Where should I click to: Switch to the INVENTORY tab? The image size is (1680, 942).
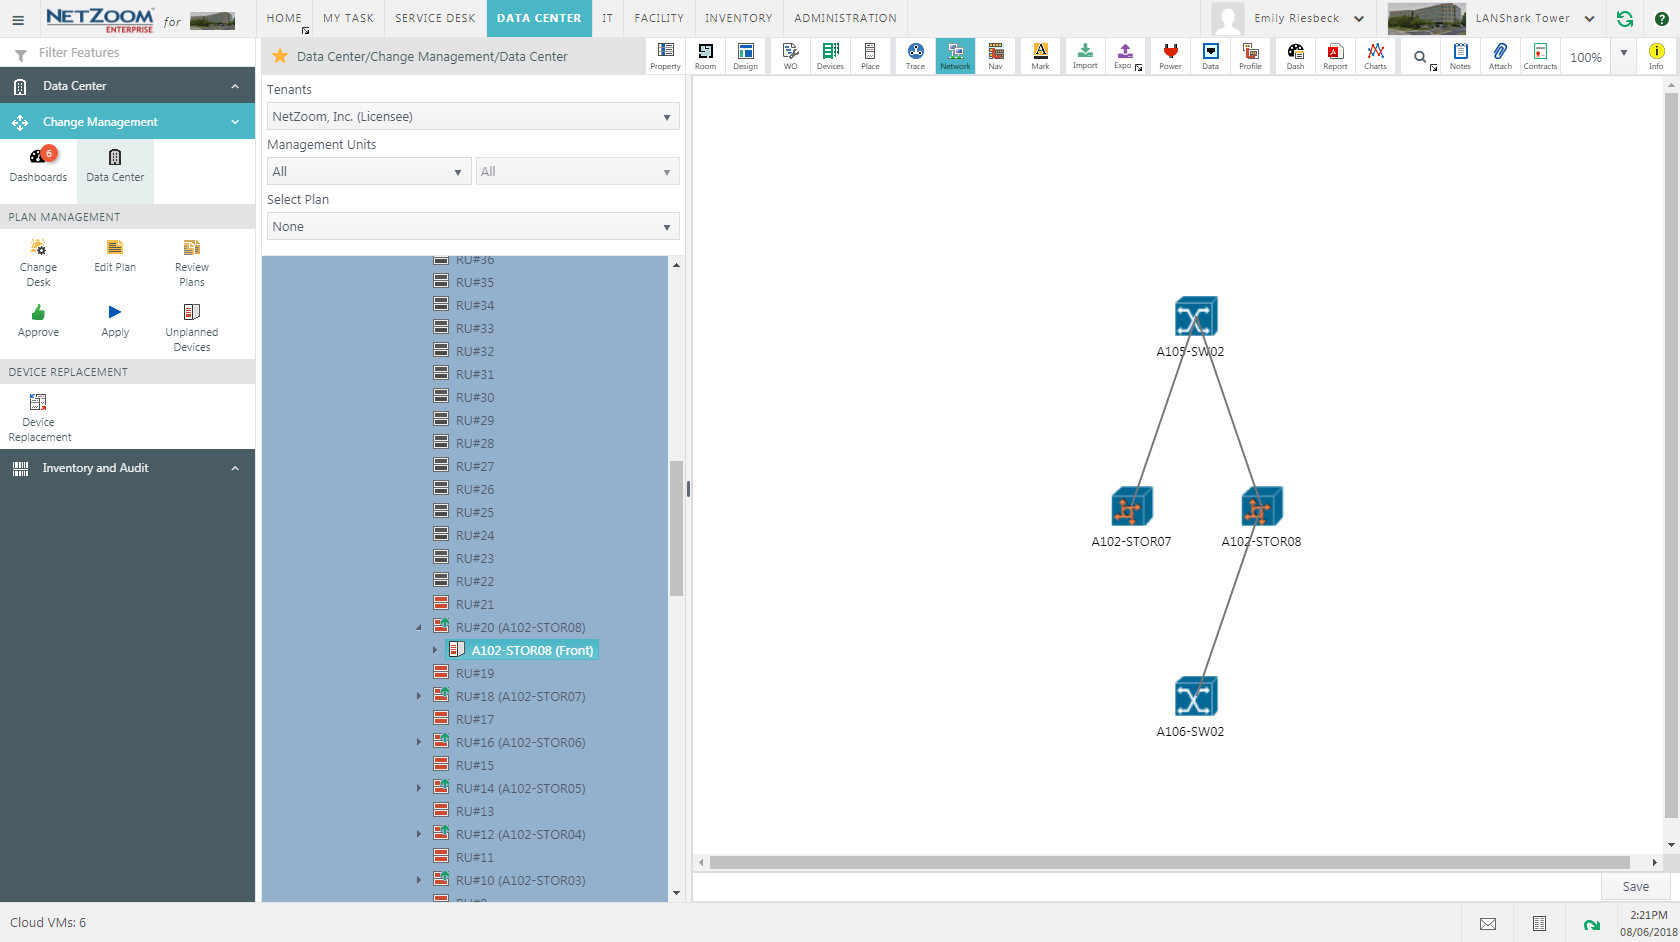pyautogui.click(x=739, y=18)
